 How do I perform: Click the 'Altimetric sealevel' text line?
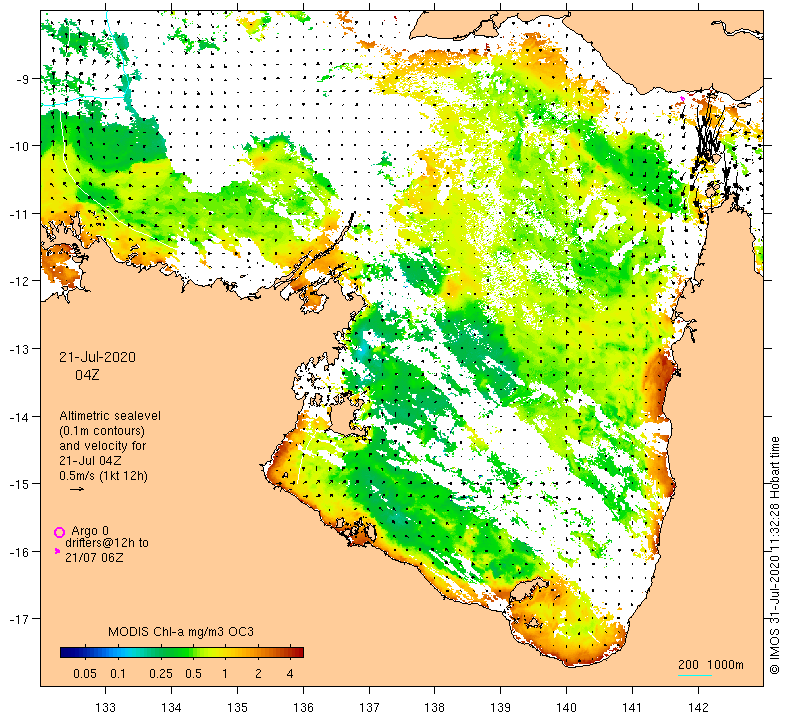(x=110, y=416)
